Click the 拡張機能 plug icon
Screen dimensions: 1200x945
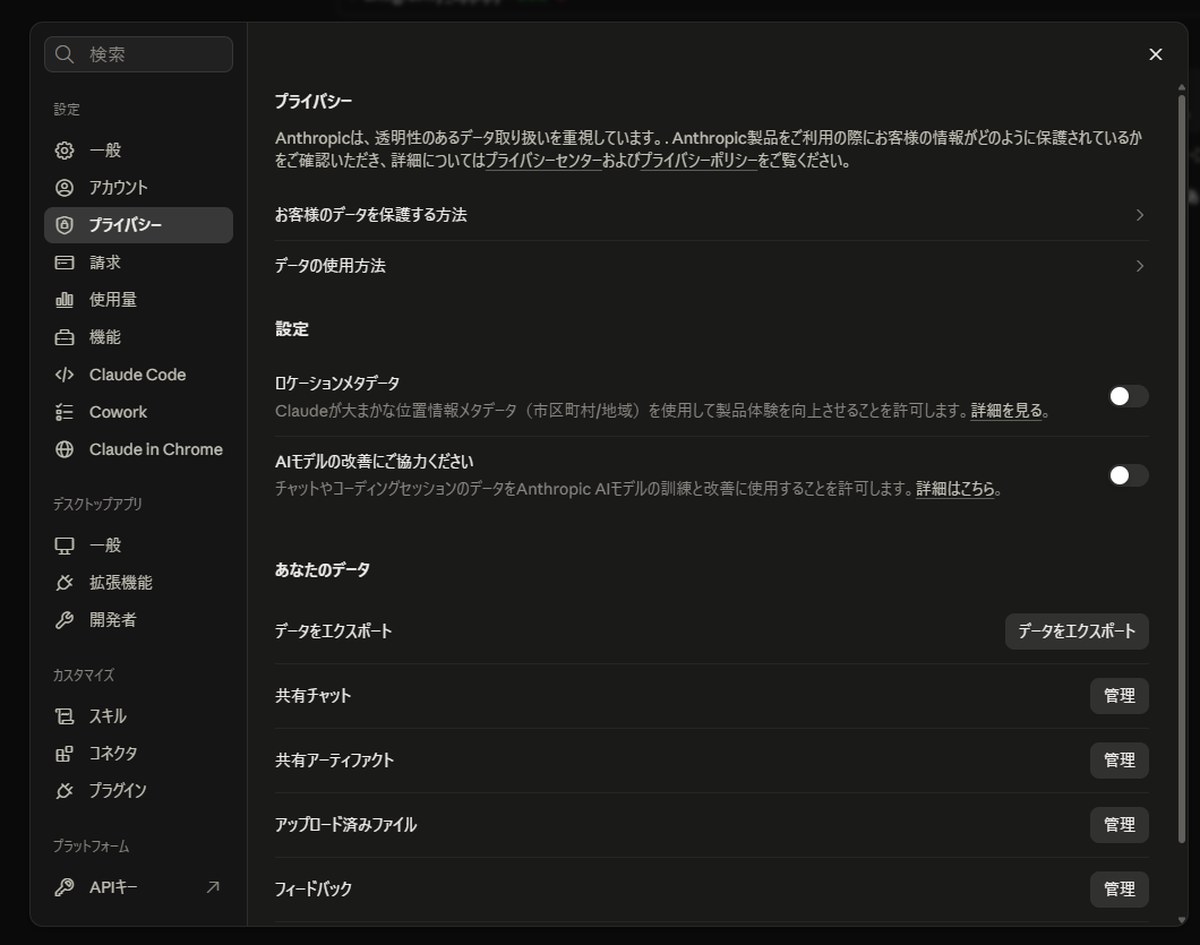pyautogui.click(x=65, y=582)
